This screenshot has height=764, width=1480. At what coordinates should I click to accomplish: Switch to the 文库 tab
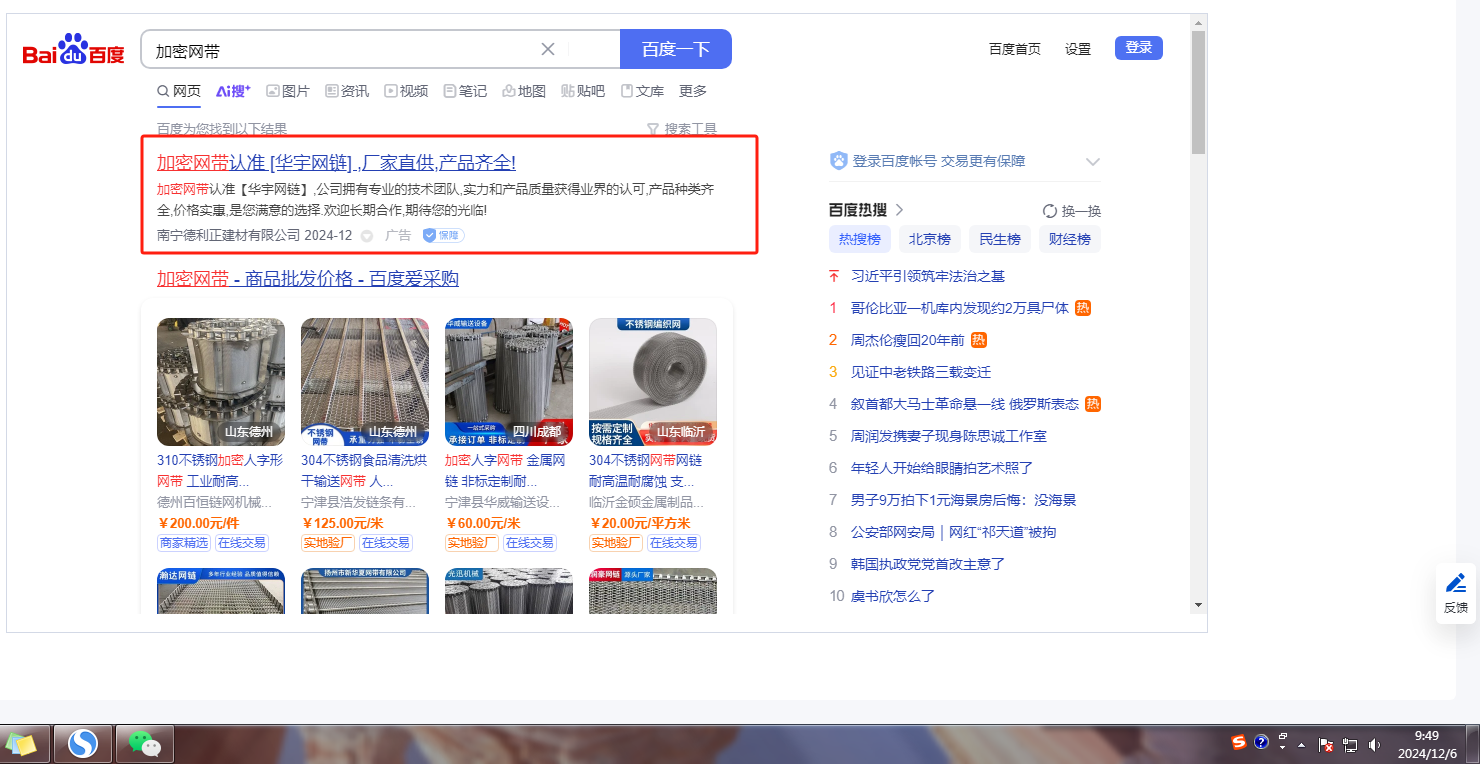pos(642,91)
